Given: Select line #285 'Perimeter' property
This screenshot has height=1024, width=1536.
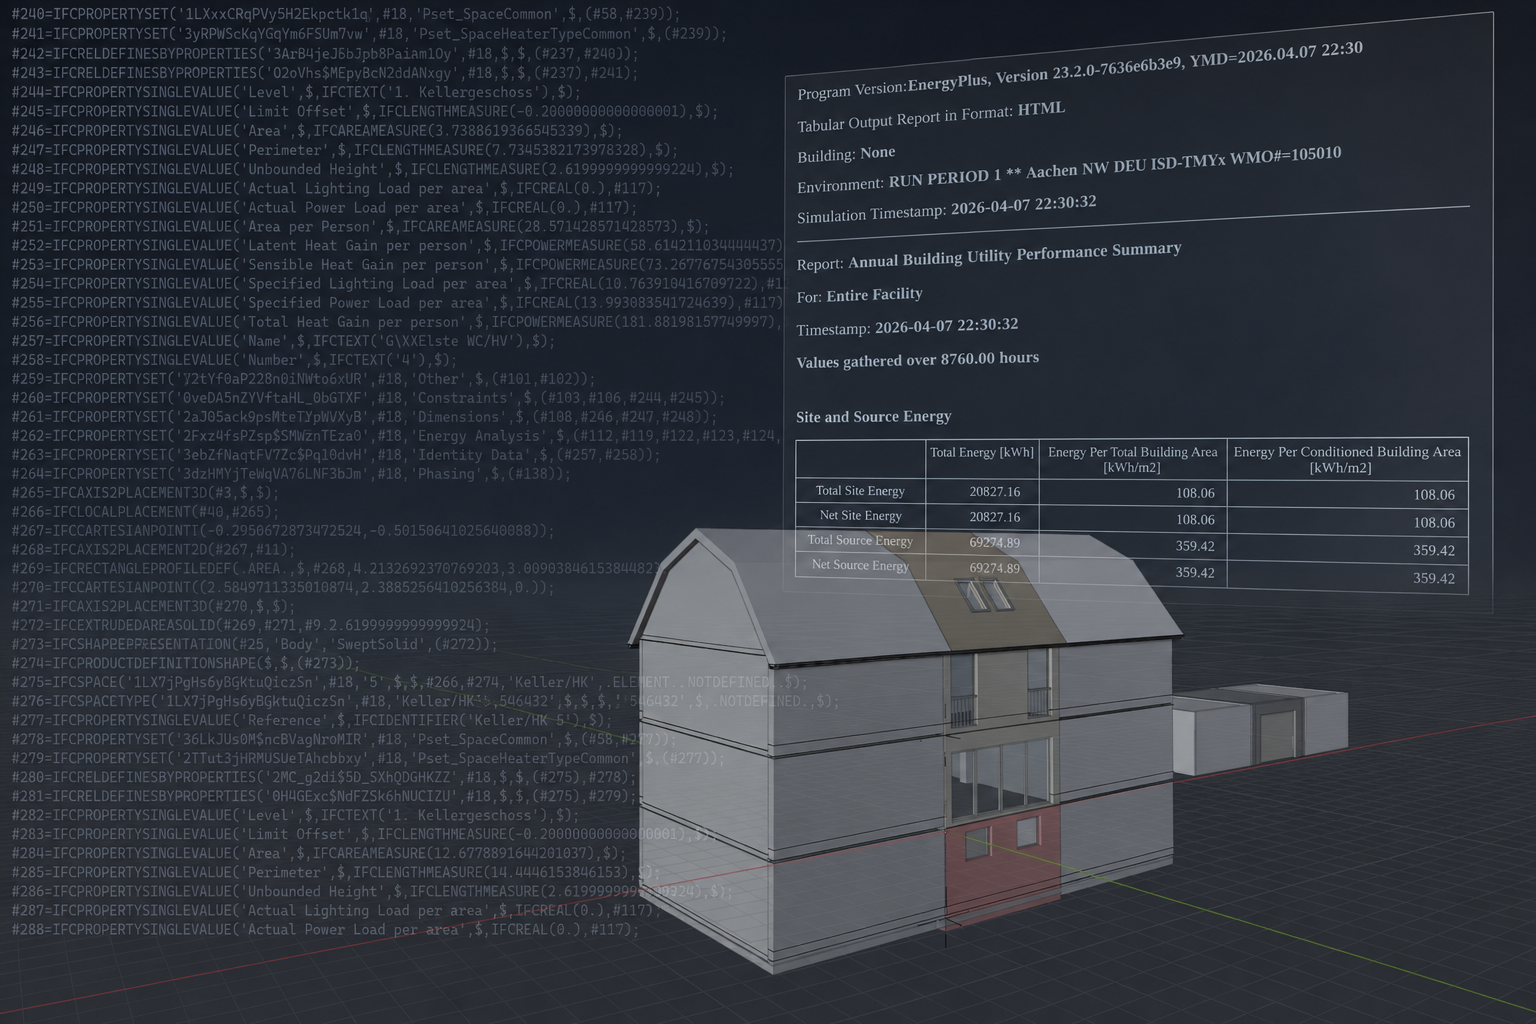Looking at the screenshot, I should (x=336, y=873).
